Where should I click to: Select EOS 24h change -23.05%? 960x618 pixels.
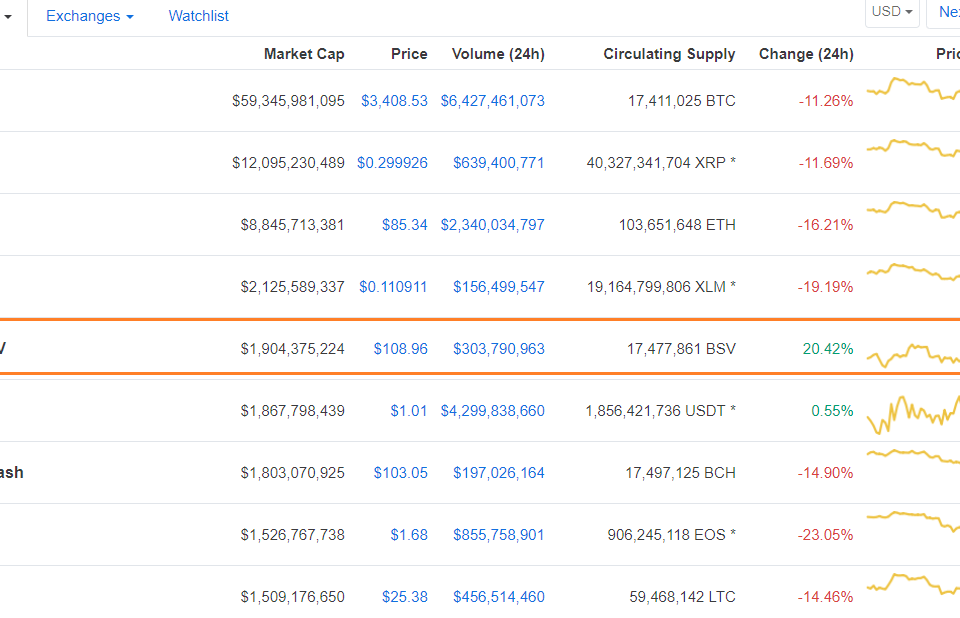825,535
